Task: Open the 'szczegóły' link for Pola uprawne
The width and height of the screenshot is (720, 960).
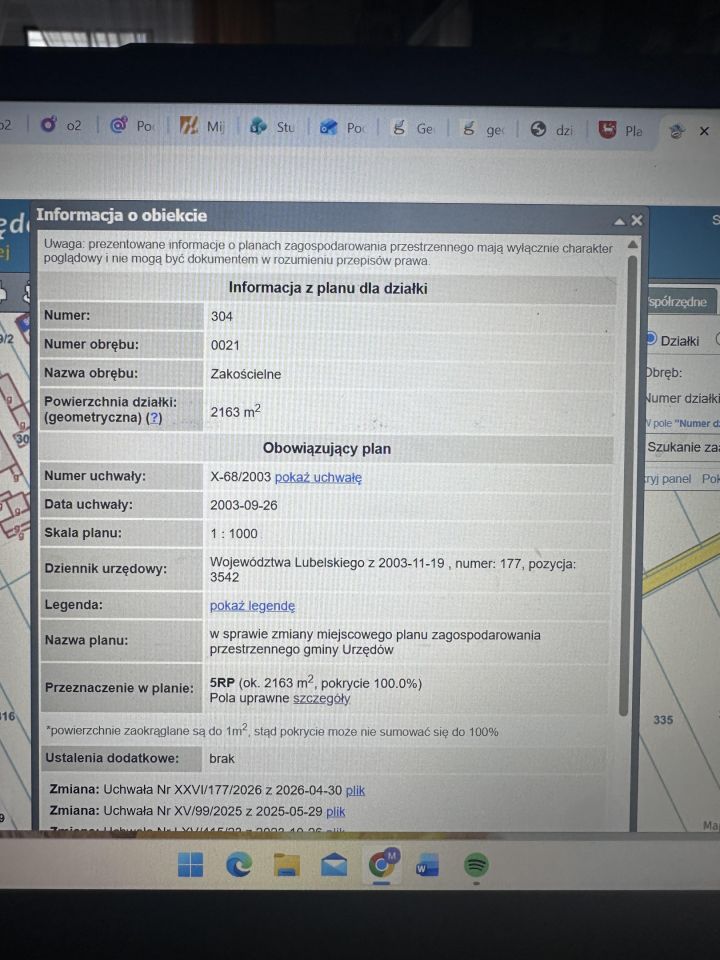Action: click(x=321, y=699)
